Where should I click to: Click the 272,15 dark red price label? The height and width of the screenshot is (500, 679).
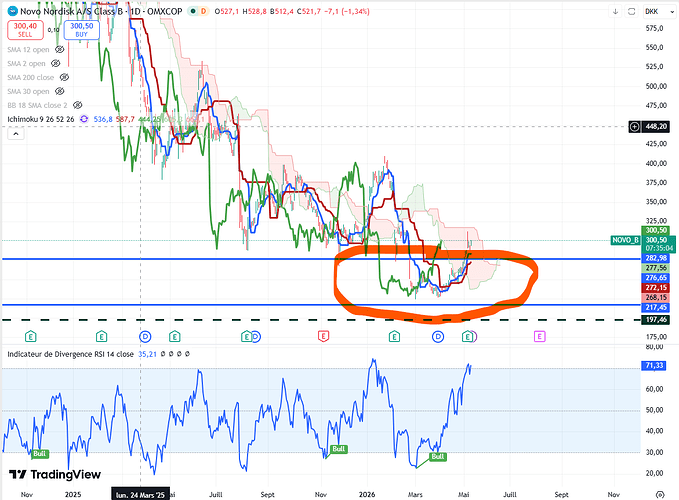coord(656,288)
